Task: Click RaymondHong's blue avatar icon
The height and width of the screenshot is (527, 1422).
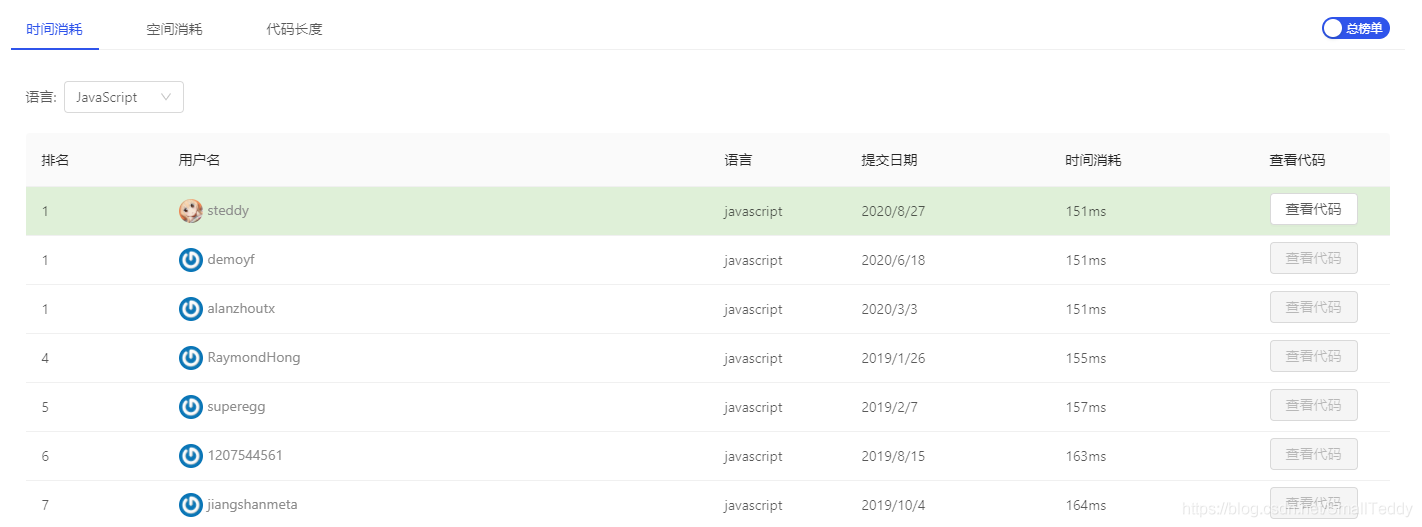Action: (190, 358)
